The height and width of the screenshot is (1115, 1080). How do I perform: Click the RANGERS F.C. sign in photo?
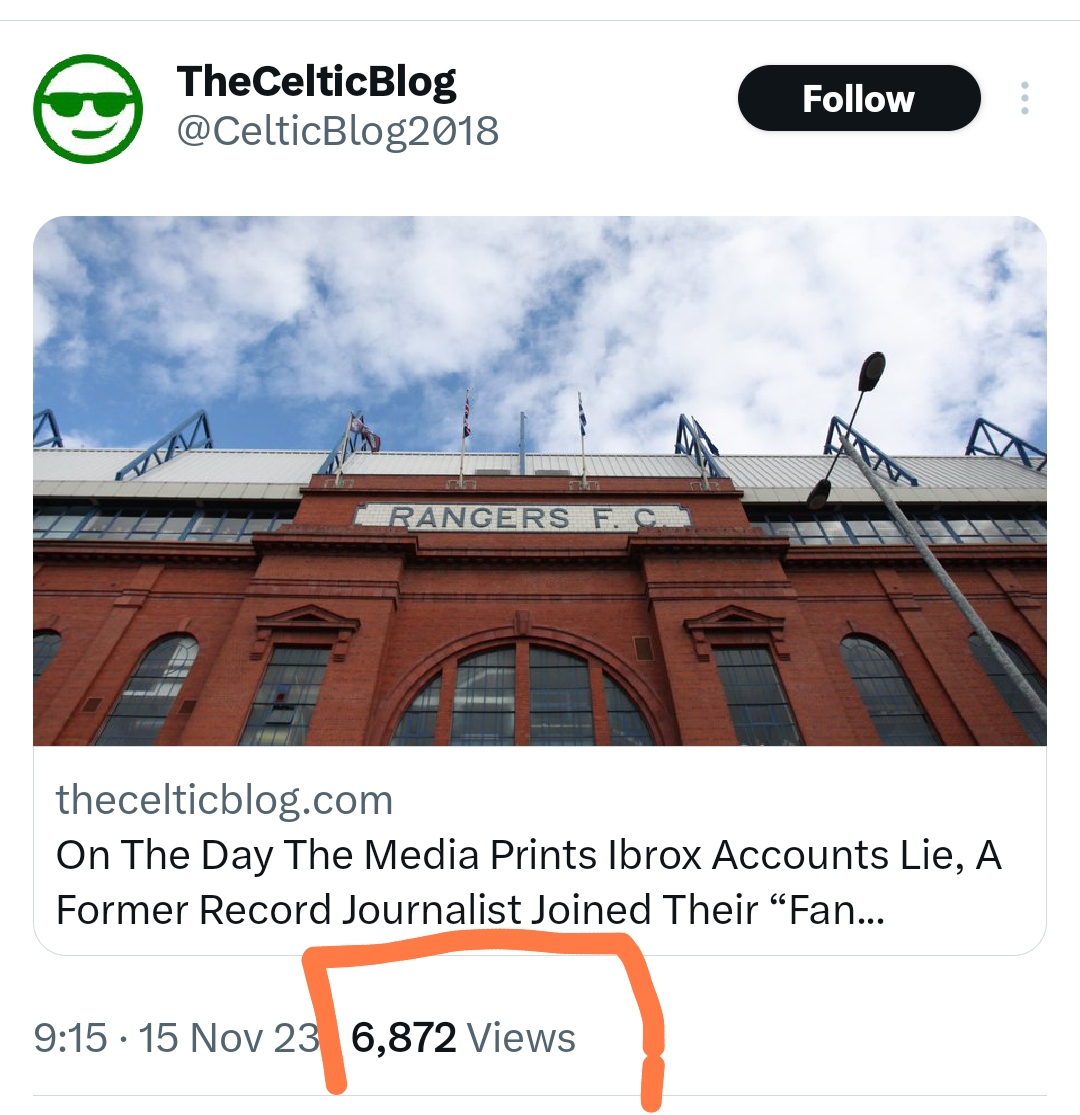coord(523,517)
